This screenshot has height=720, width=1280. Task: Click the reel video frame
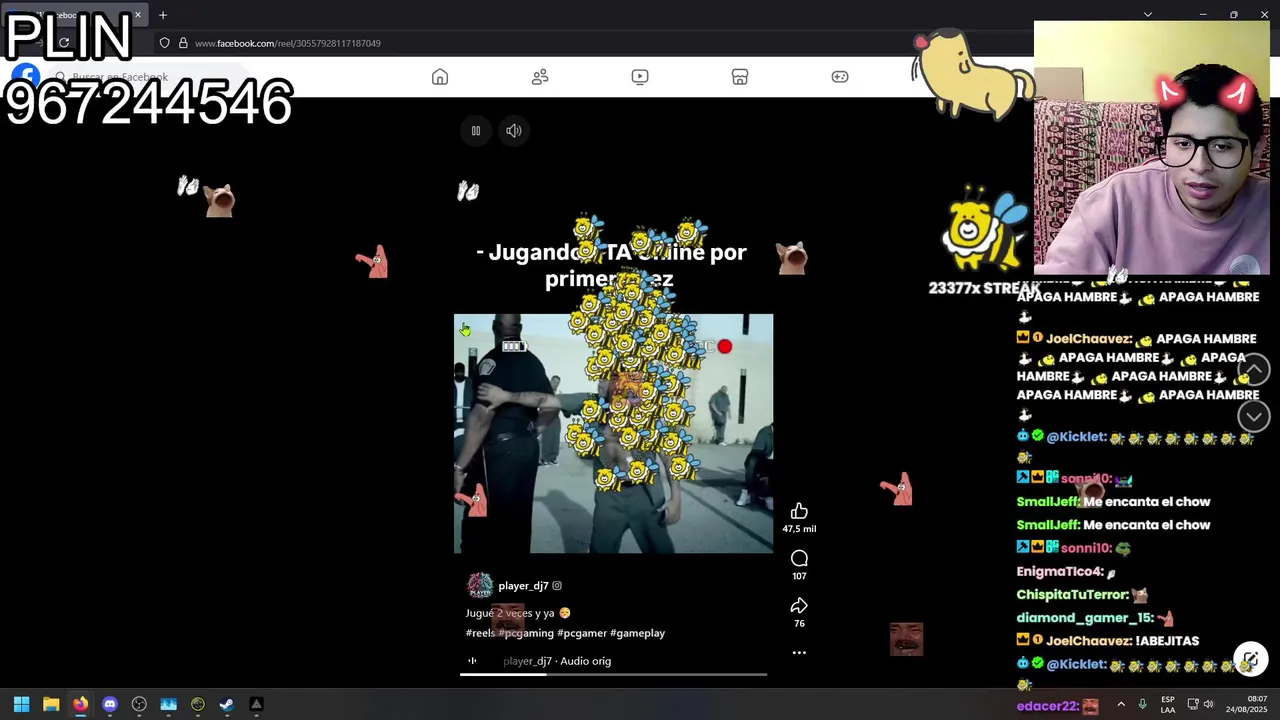pos(613,434)
